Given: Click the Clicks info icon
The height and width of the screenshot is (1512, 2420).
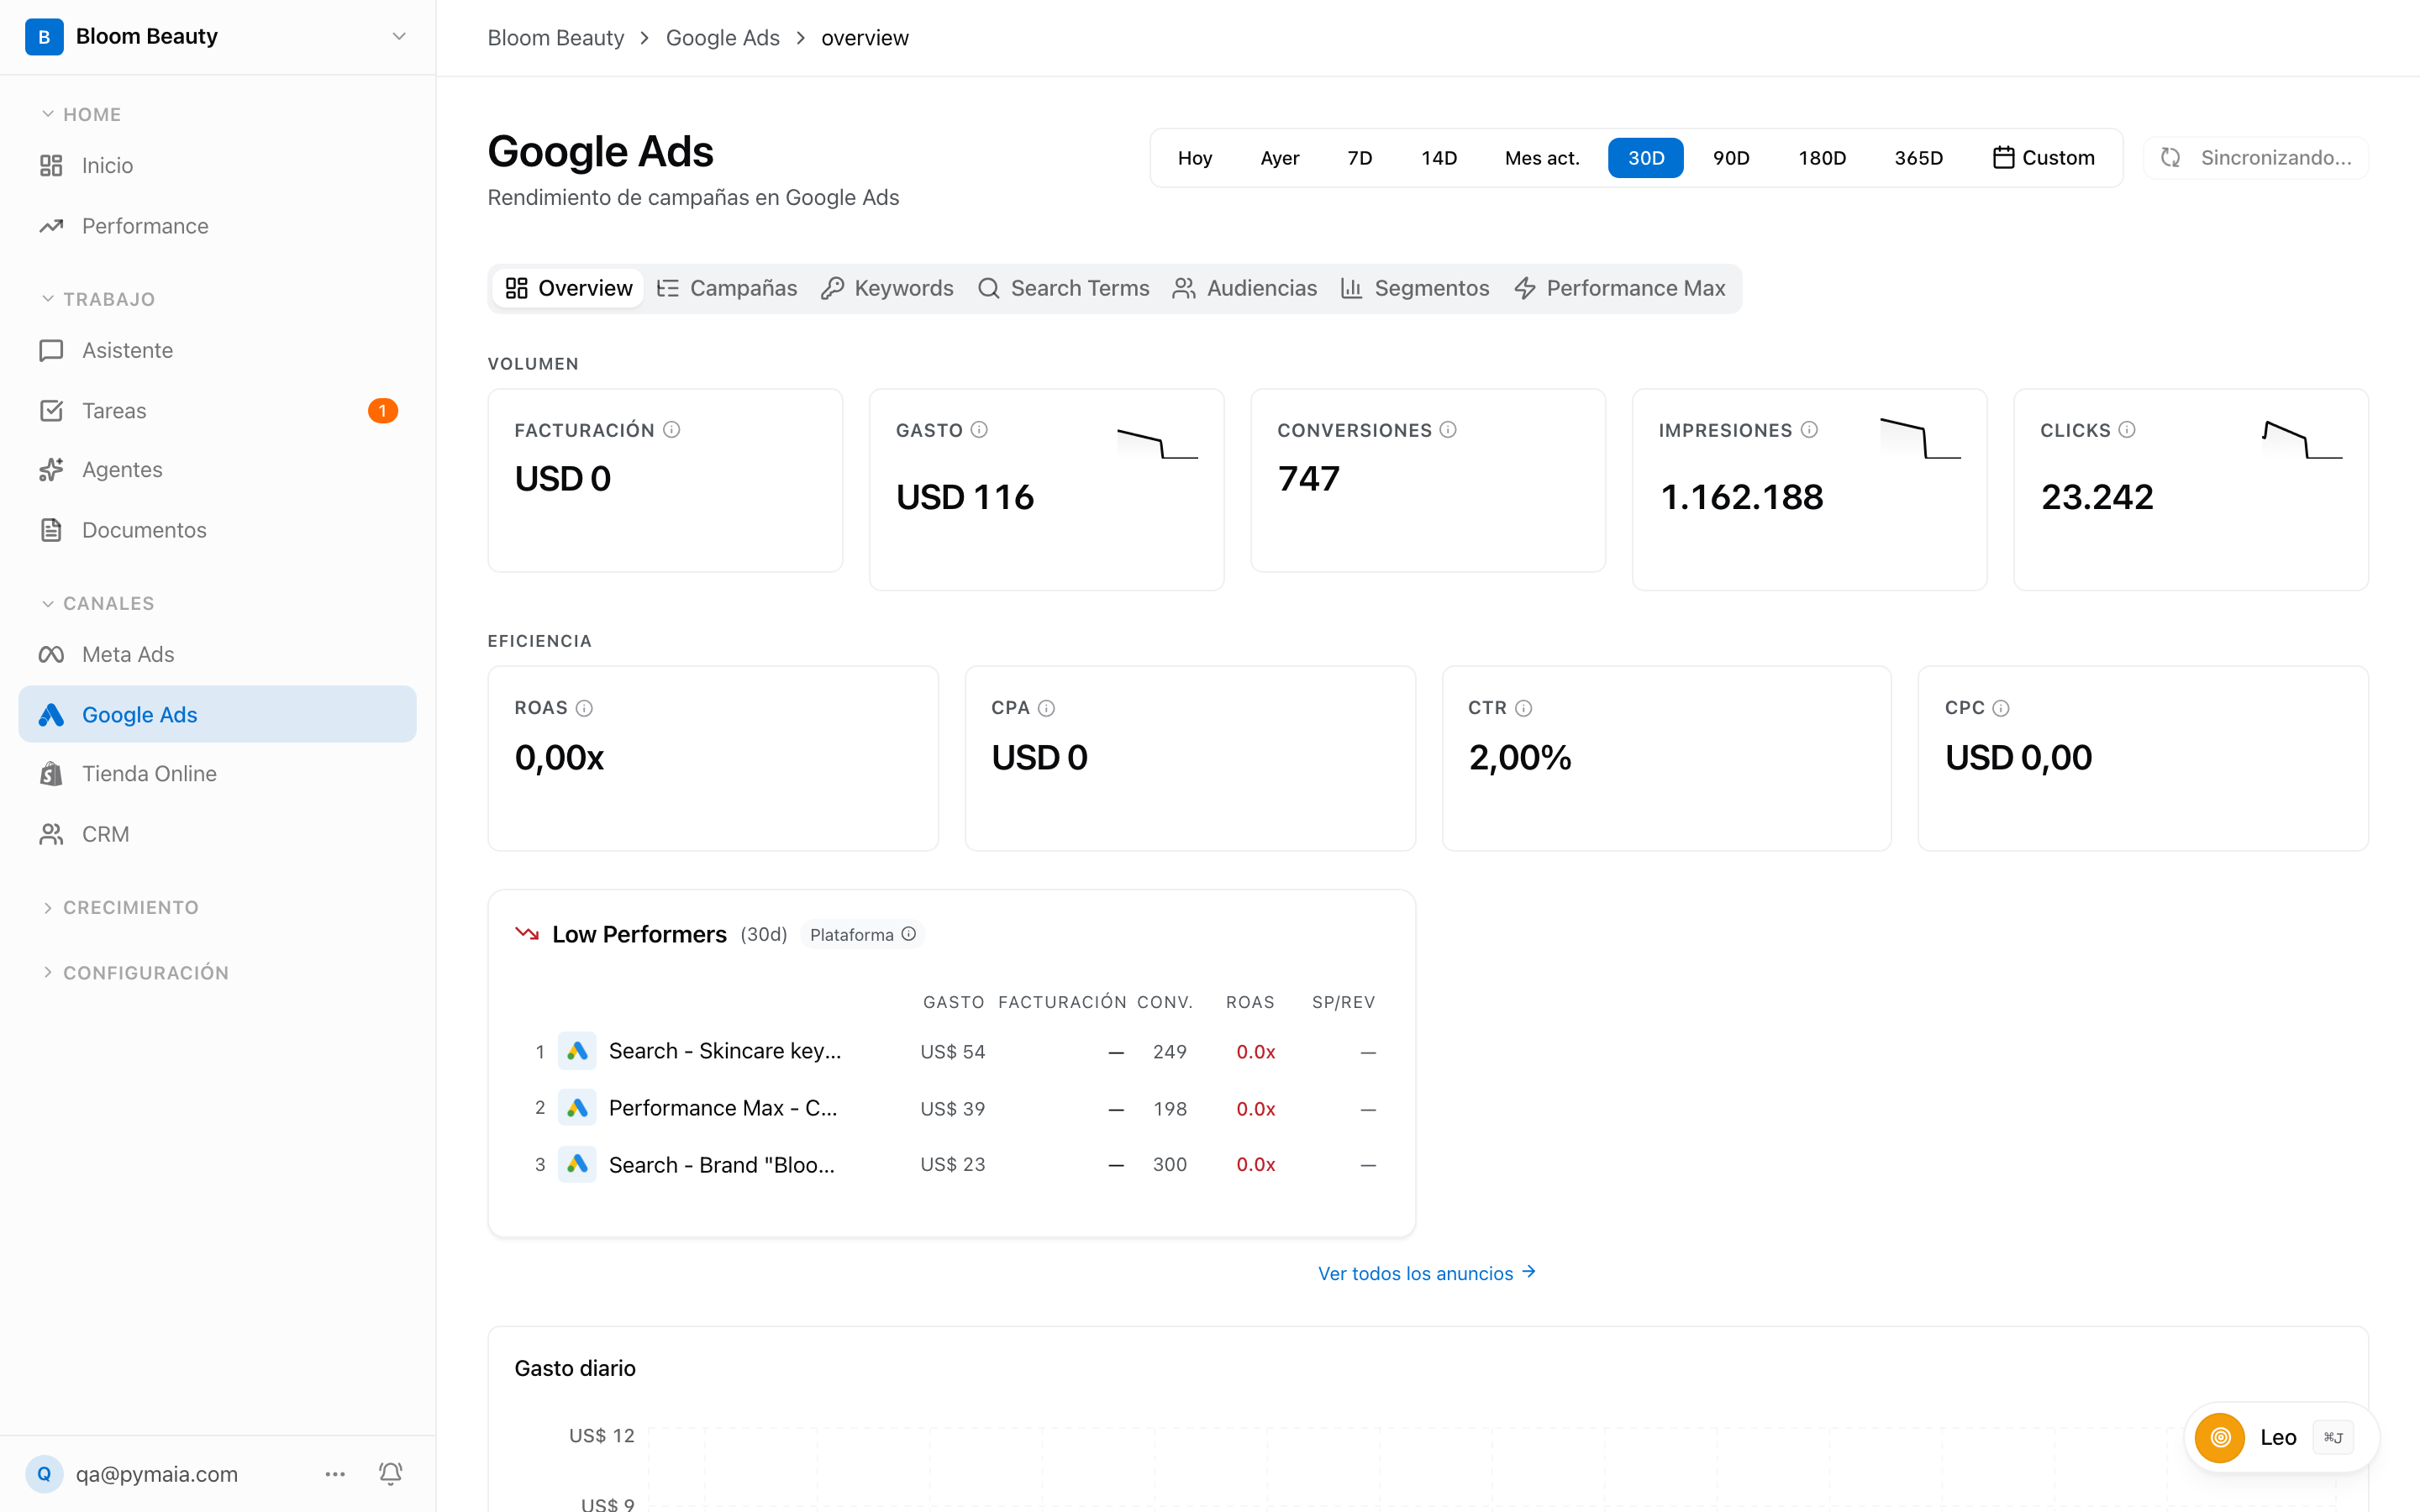Looking at the screenshot, I should [x=2127, y=430].
